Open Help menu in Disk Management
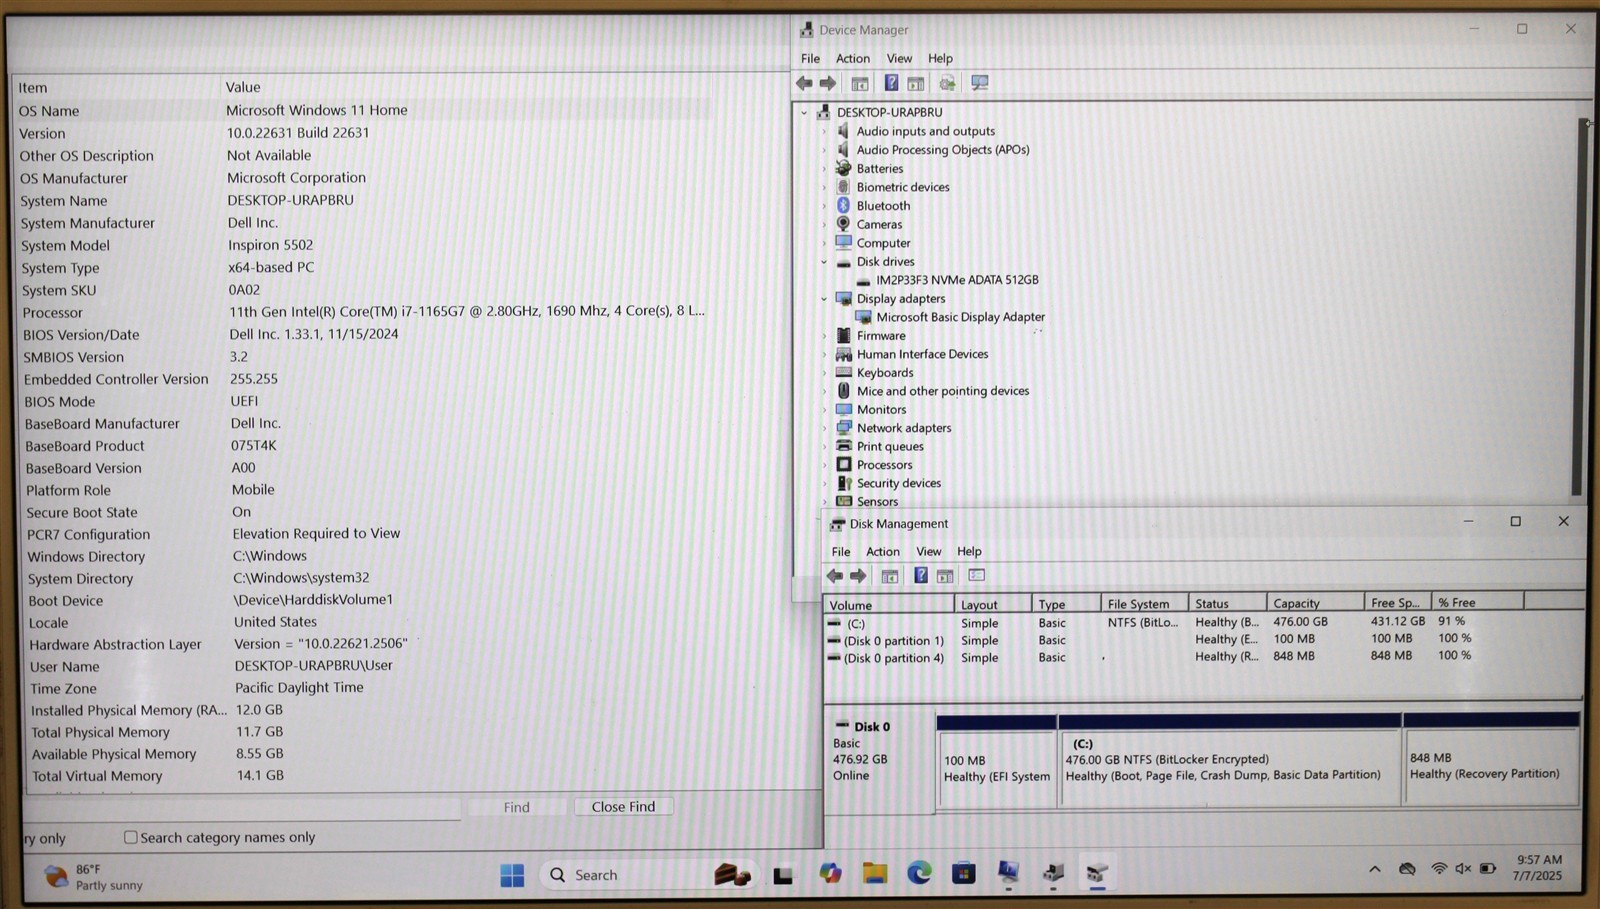The height and width of the screenshot is (909, 1600). 969,551
